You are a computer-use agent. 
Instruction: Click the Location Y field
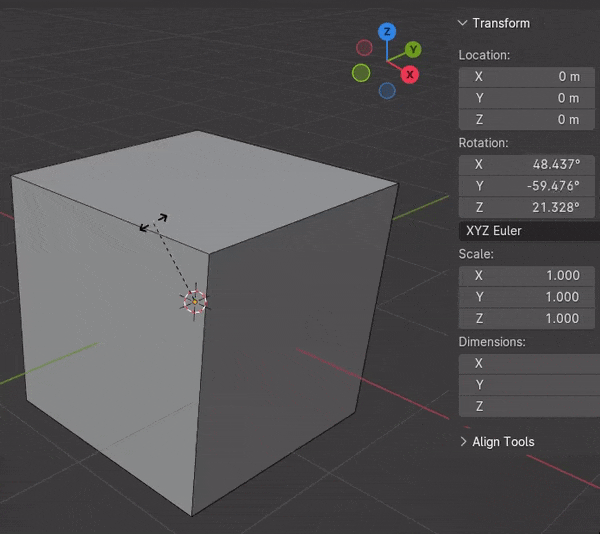tap(527, 98)
